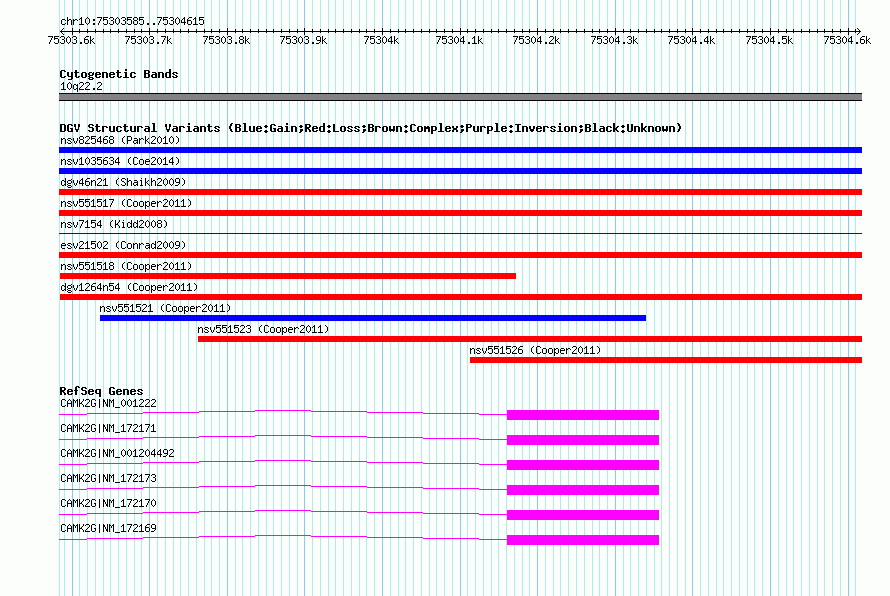Click the 75304.6k ruler tick label
The height and width of the screenshot is (596, 890).
click(x=847, y=40)
